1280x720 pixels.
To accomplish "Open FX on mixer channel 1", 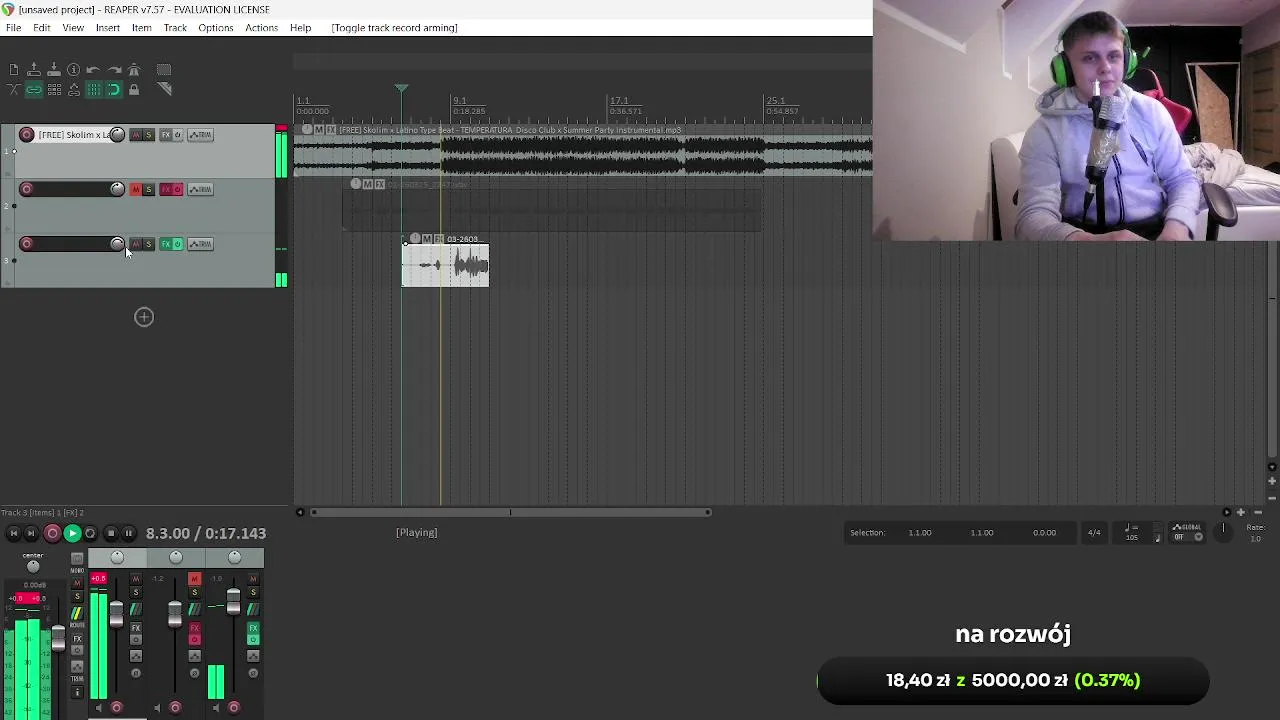I will click(136, 628).
